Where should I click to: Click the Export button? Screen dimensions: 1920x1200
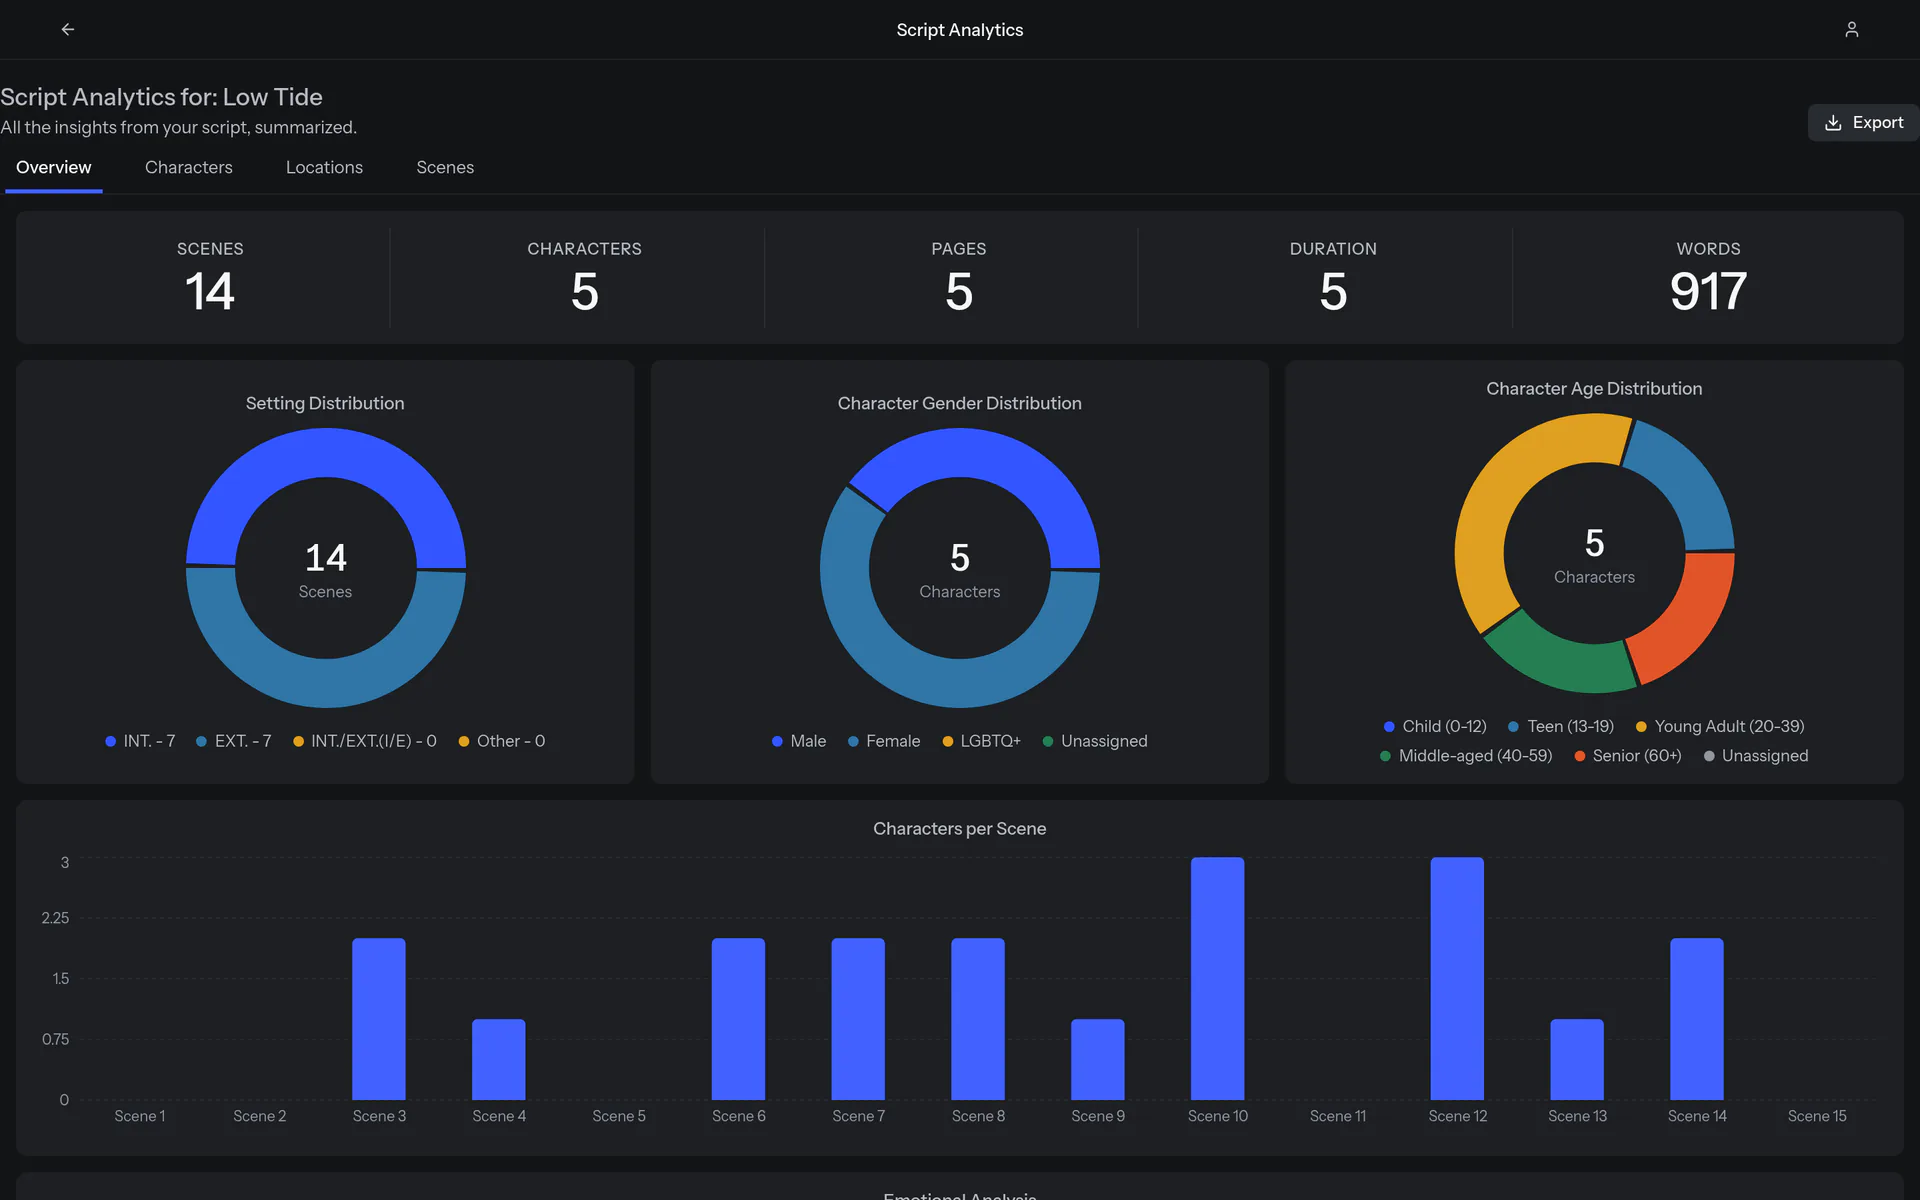pos(1863,123)
